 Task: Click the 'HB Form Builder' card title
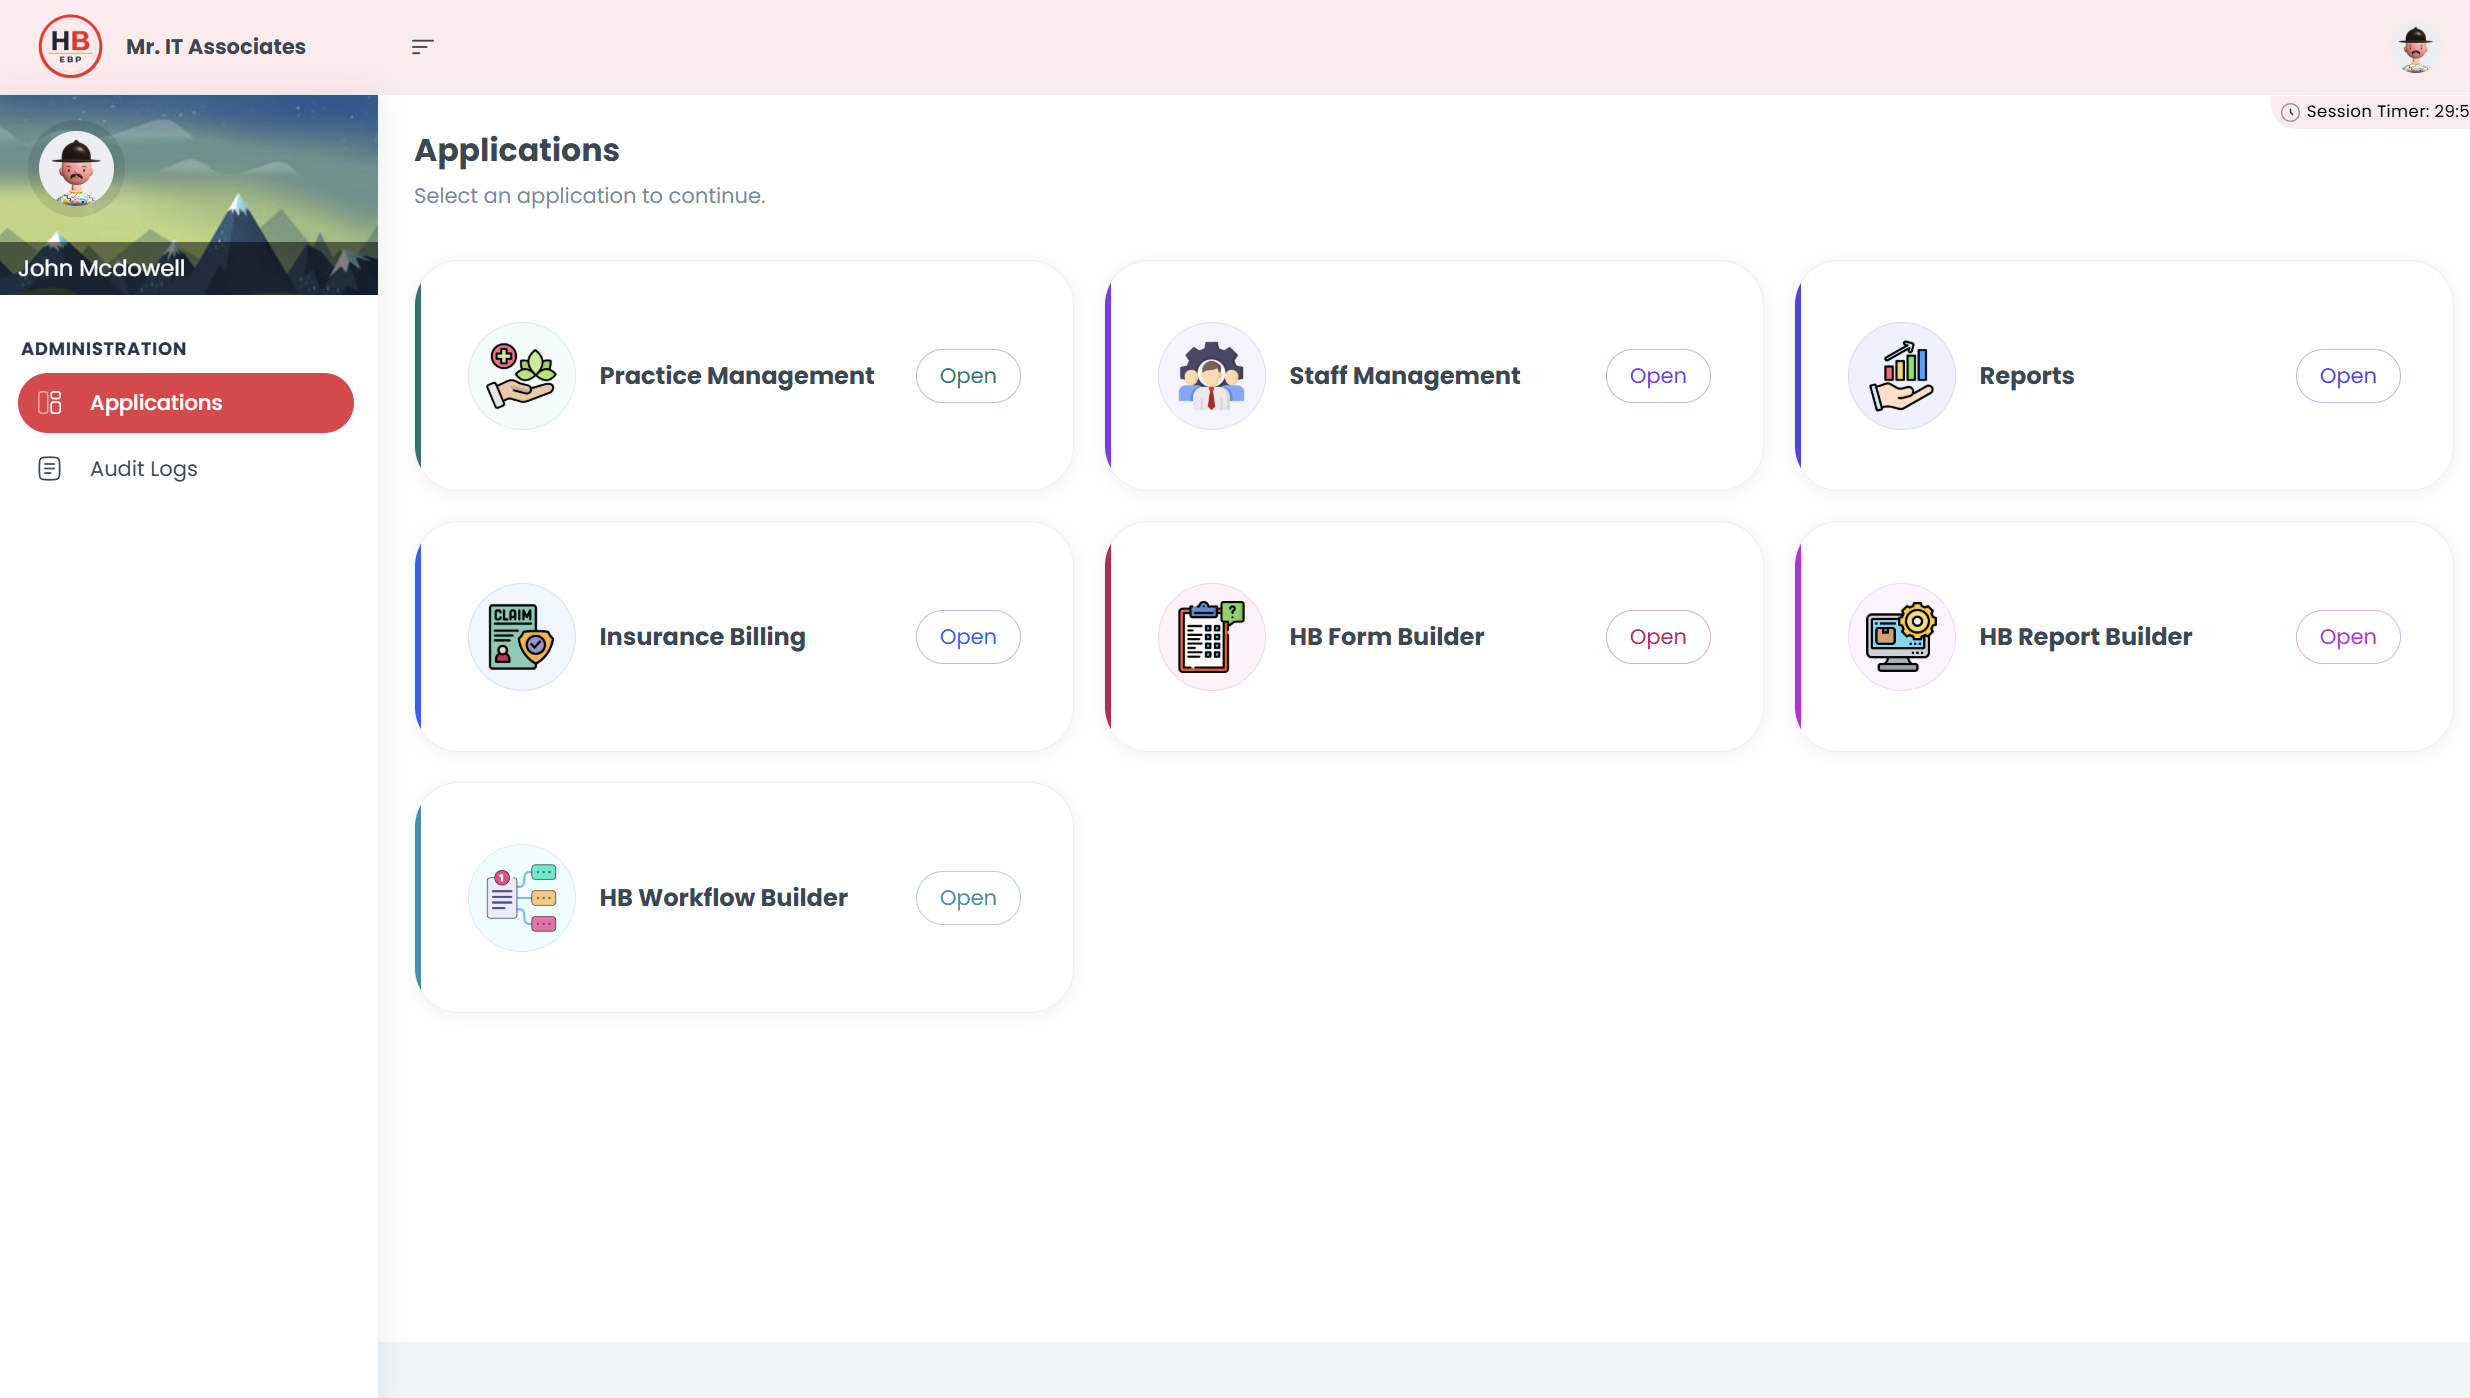click(1387, 637)
